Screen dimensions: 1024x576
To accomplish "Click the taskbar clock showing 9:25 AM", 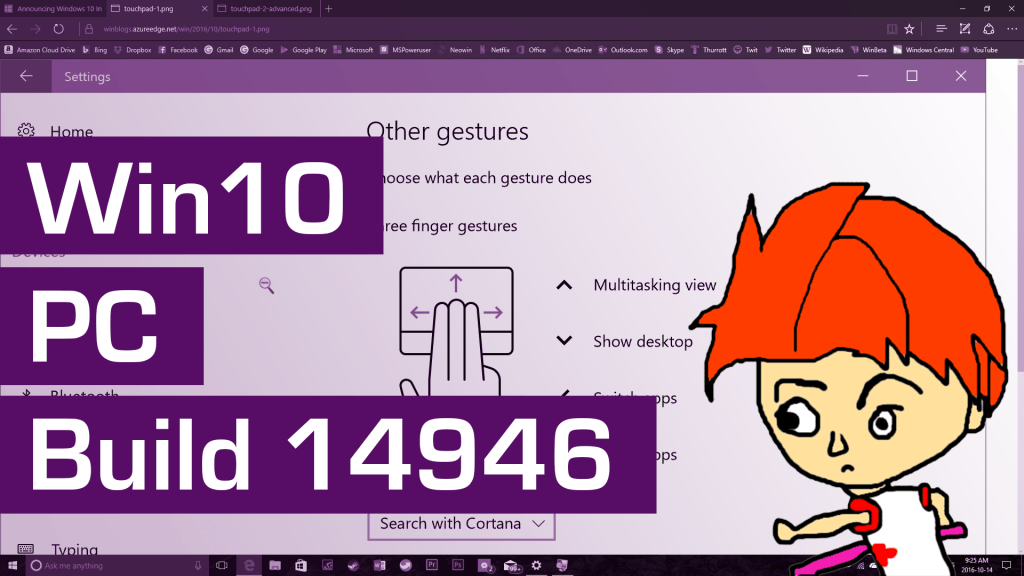I will [x=976, y=566].
